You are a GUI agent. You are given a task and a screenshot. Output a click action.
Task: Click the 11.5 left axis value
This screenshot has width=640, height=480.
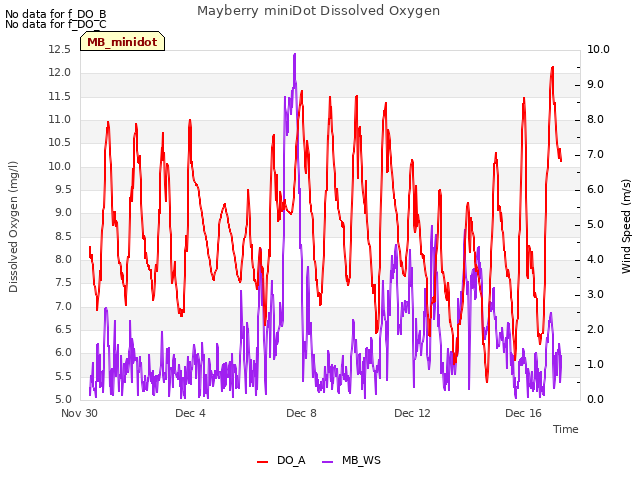click(x=60, y=97)
